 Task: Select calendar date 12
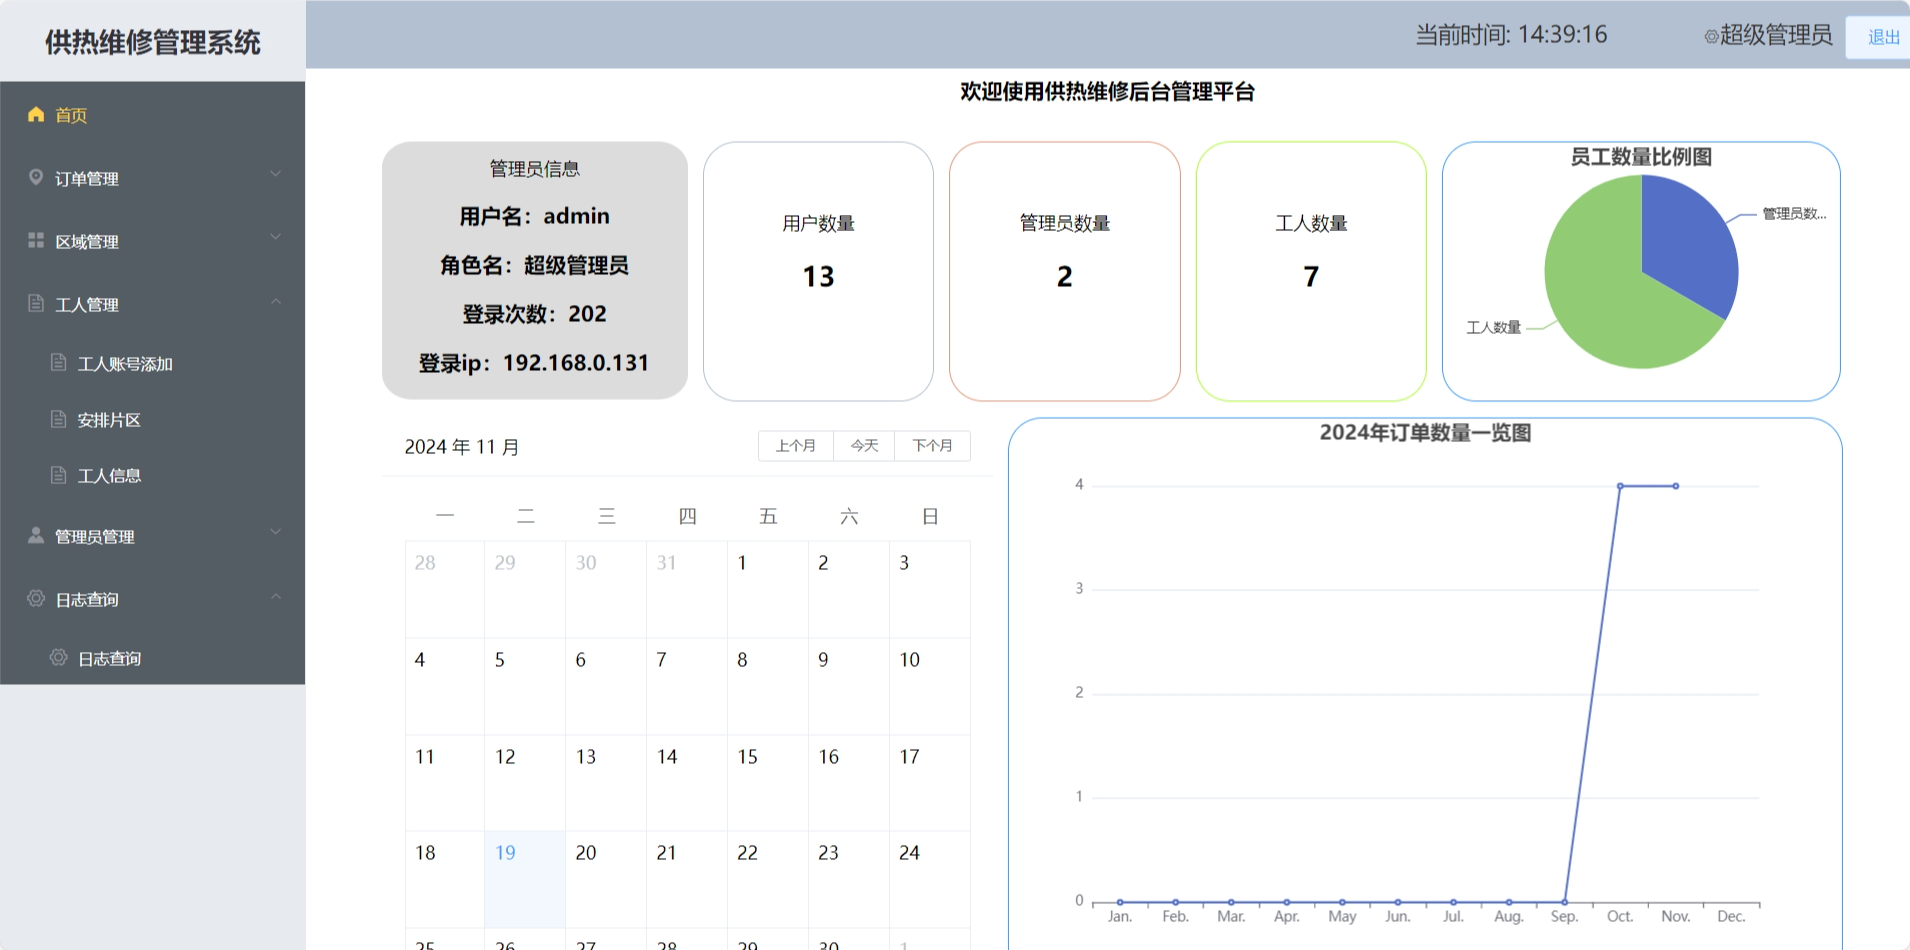coord(525,783)
